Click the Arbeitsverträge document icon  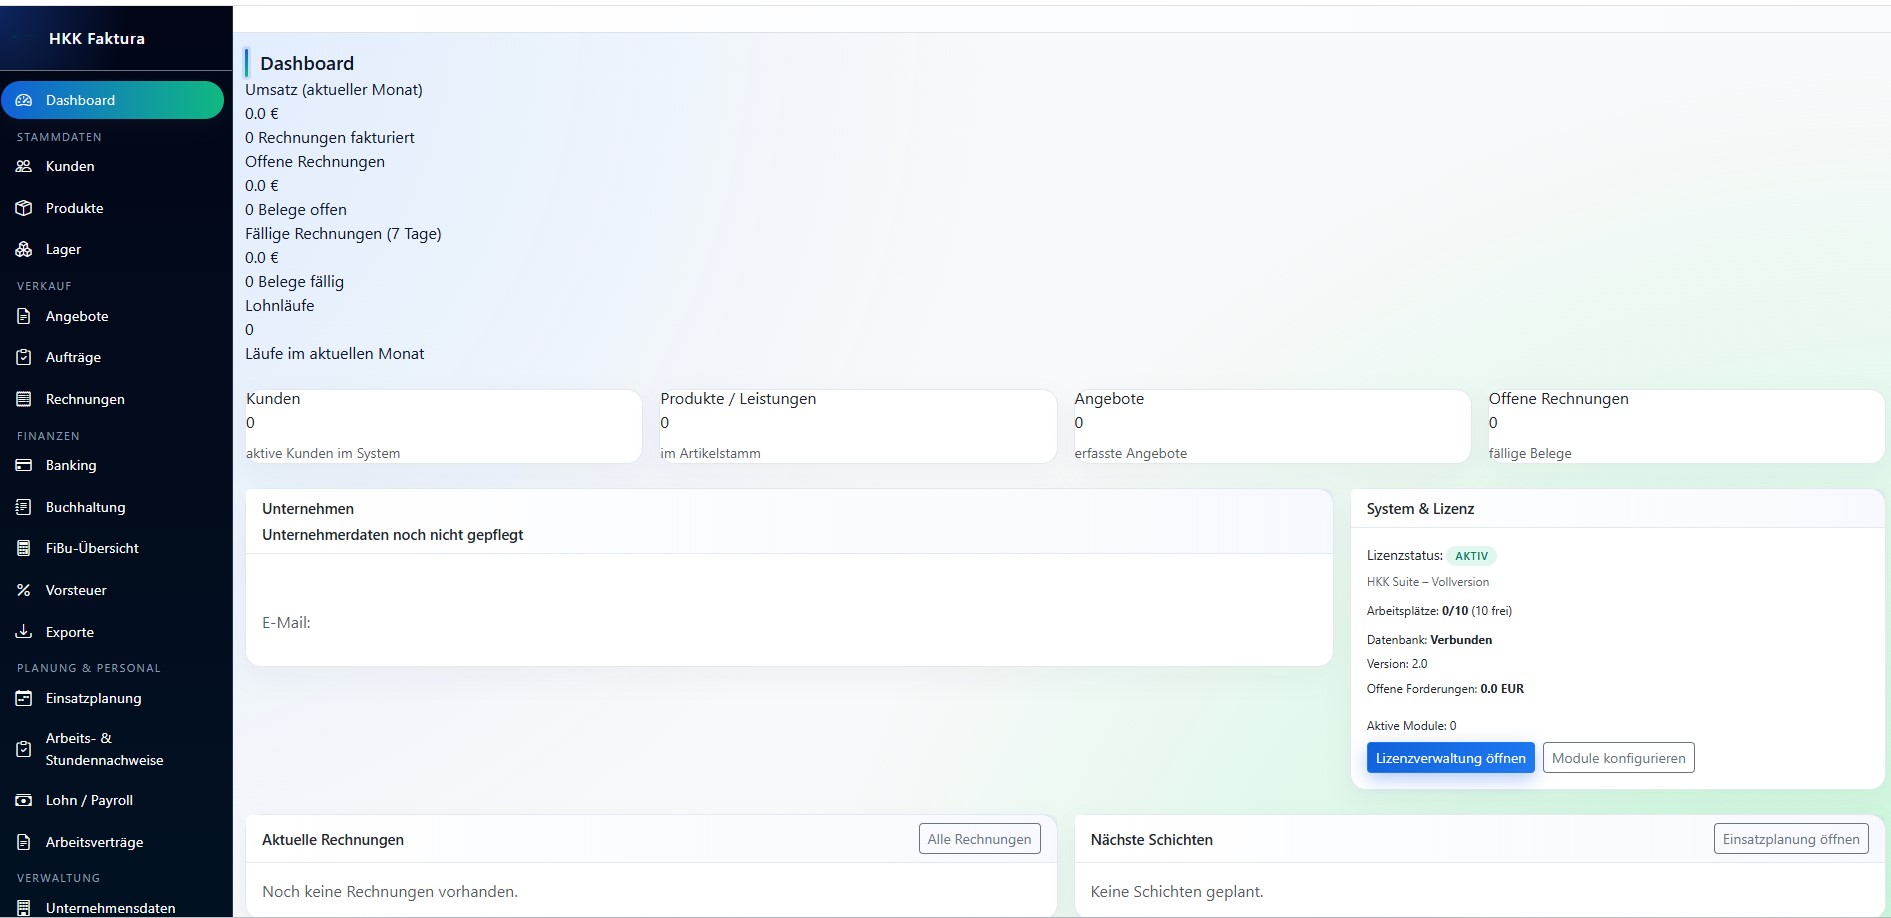24,842
